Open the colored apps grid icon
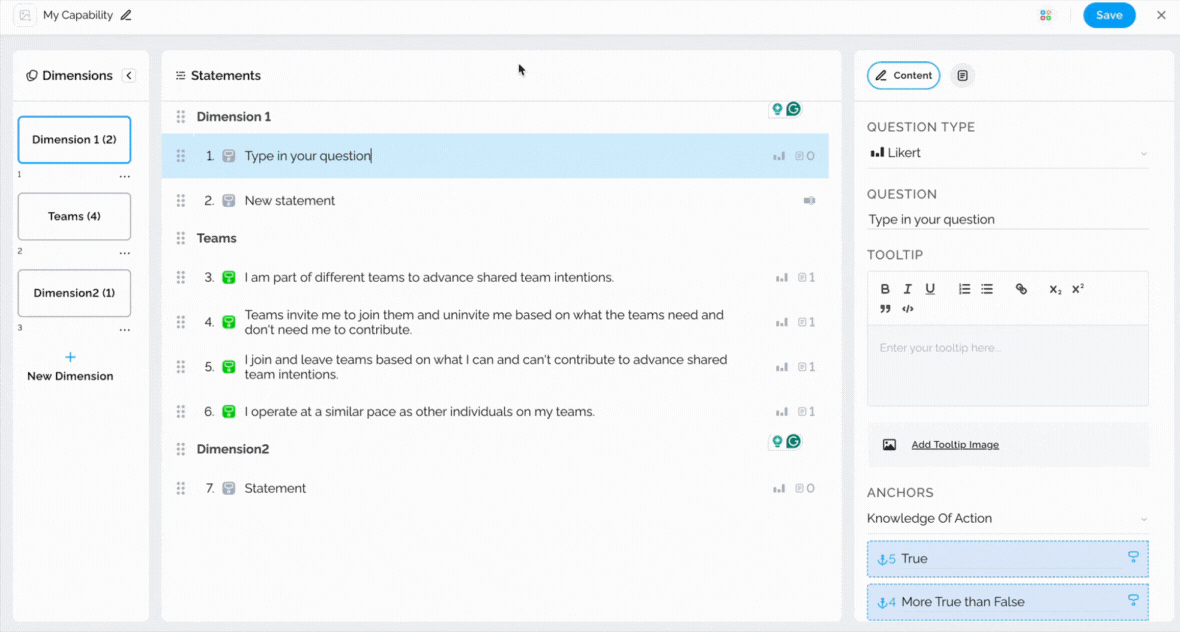The height and width of the screenshot is (632, 1180). pos(1046,15)
